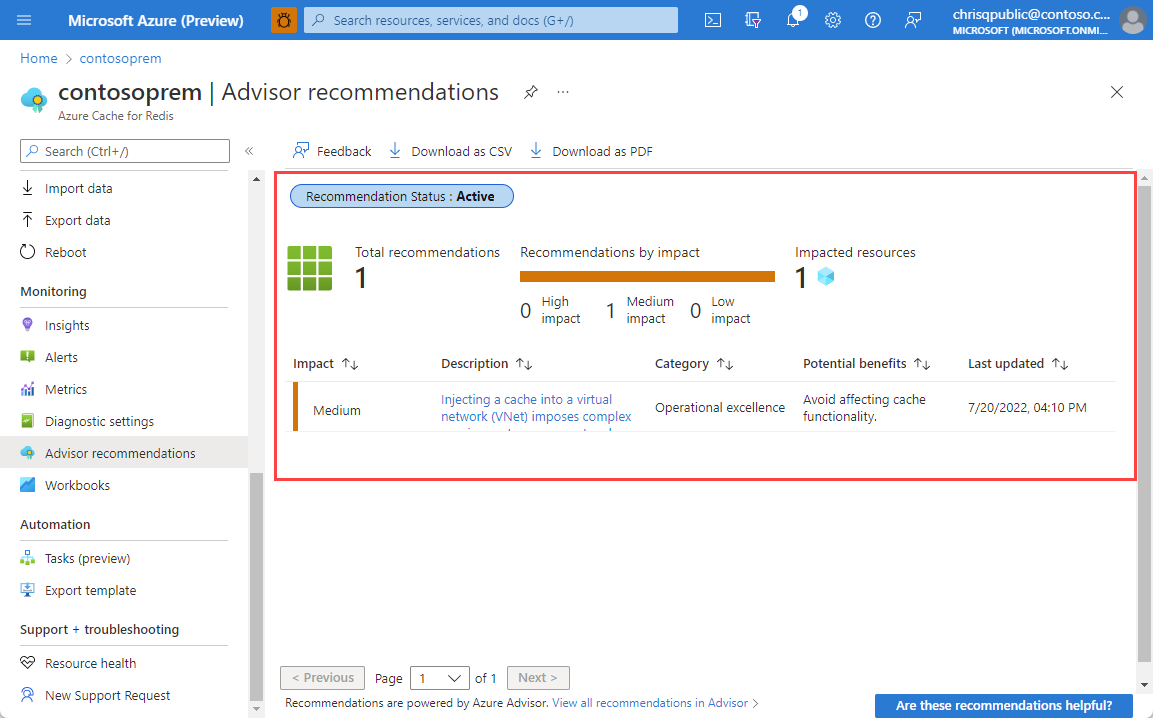Click the Search Ctrl+/ resource menu field

click(124, 151)
